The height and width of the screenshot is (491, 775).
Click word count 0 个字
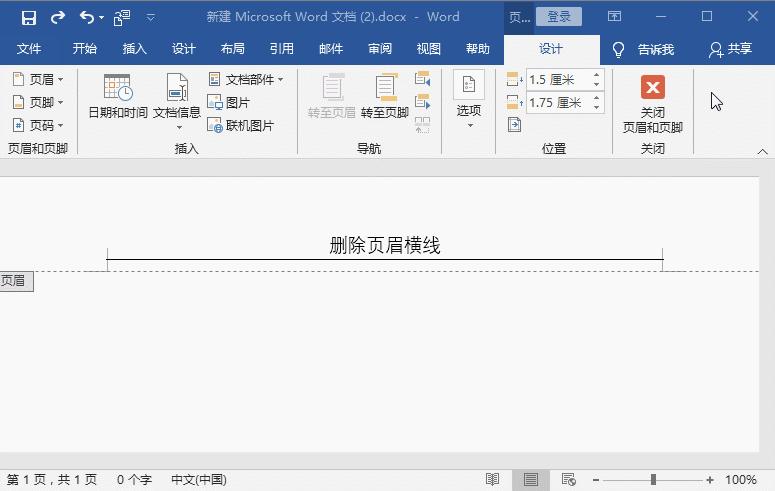coord(134,480)
